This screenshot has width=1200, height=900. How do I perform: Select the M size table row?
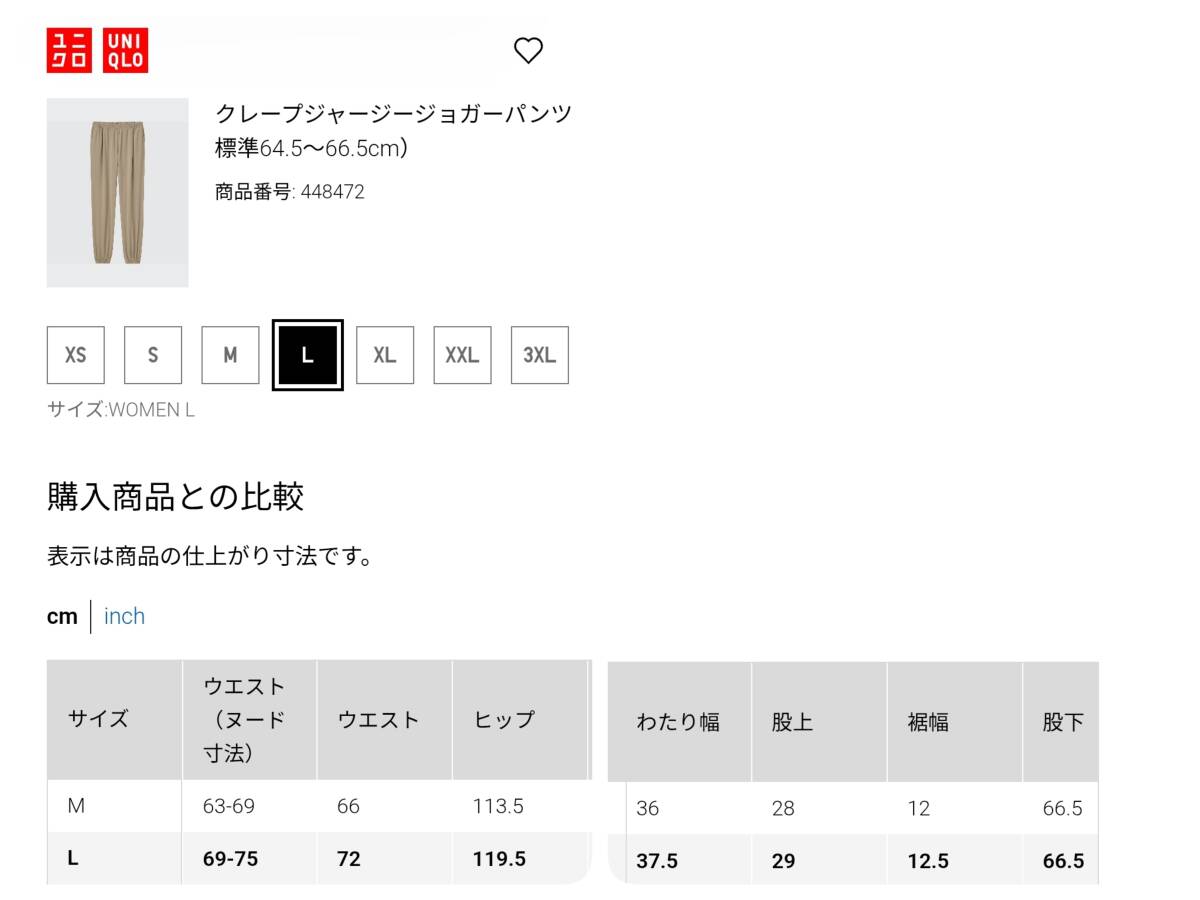point(318,806)
